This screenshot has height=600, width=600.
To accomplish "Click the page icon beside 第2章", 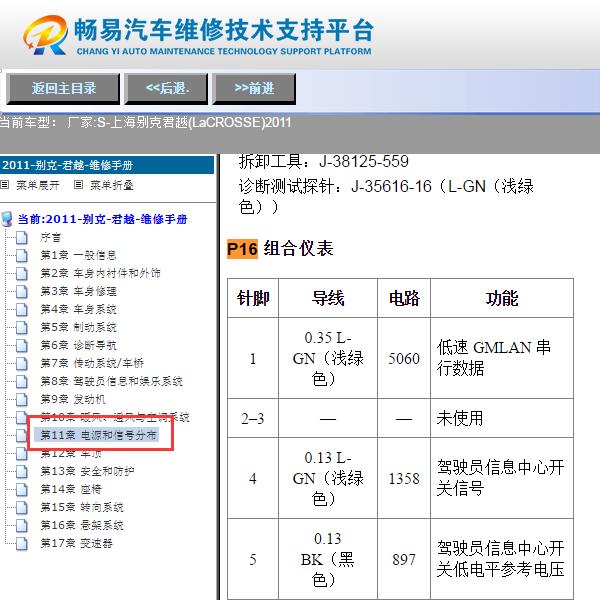I will 22,273.
